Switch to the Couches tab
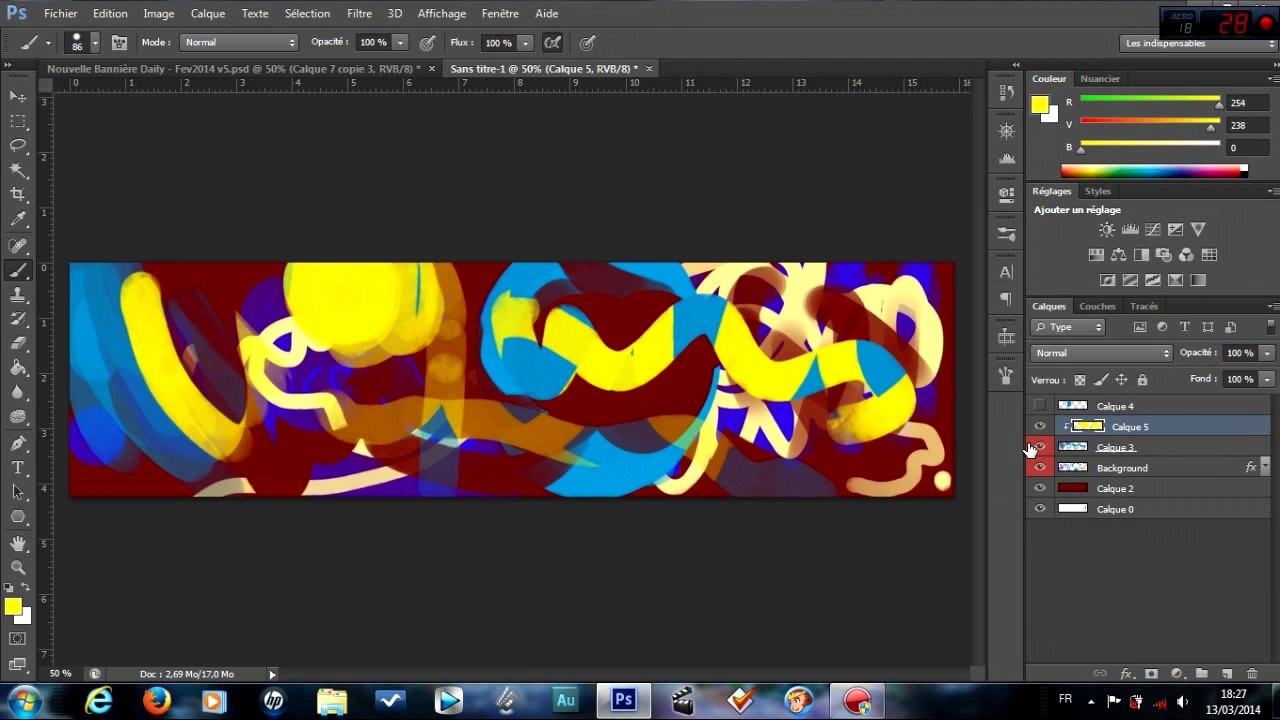The height and width of the screenshot is (720, 1280). [1097, 306]
